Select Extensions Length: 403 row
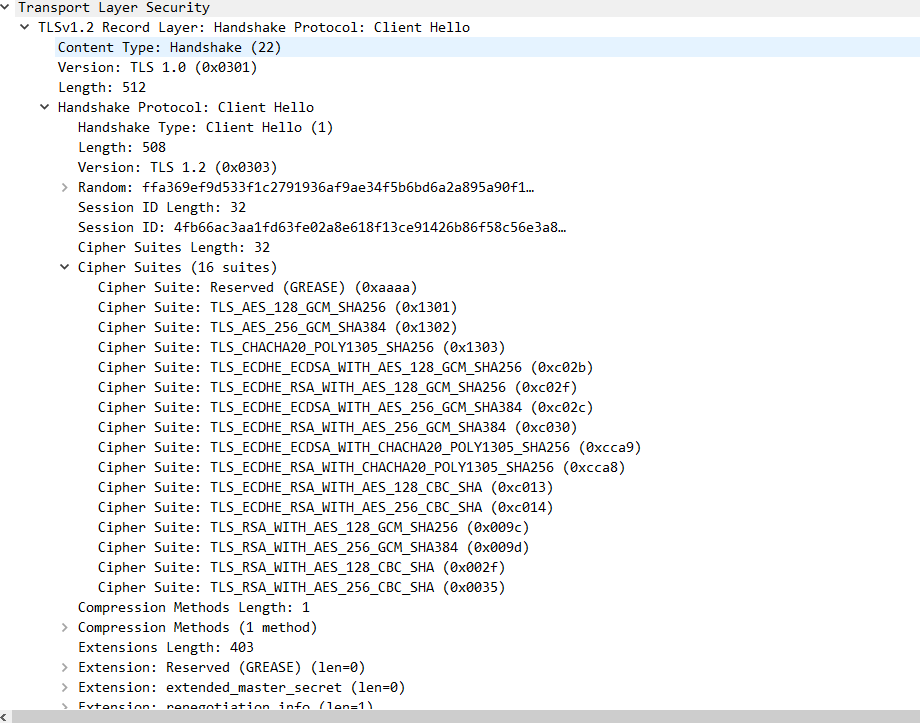This screenshot has height=723, width=920. (x=165, y=647)
